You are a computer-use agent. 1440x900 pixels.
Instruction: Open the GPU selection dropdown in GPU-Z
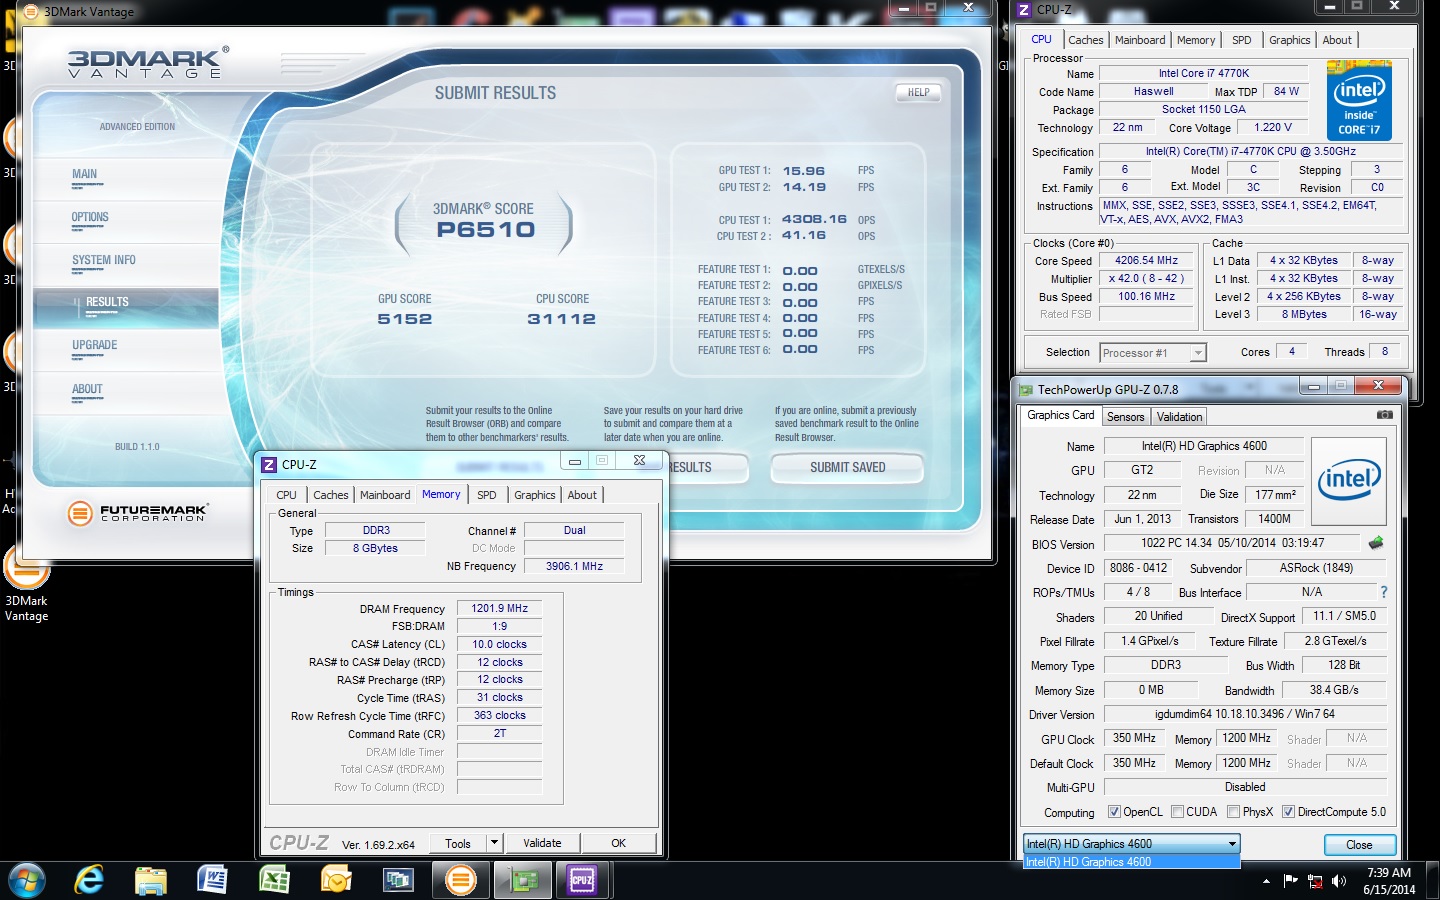tap(1131, 844)
